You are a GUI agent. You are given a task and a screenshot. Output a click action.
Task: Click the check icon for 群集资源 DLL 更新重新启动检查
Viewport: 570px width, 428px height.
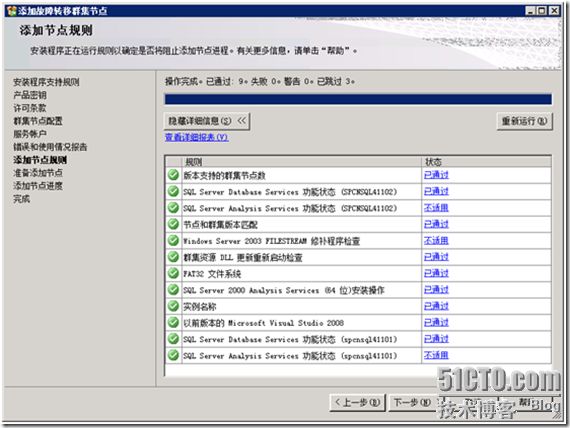click(x=173, y=257)
